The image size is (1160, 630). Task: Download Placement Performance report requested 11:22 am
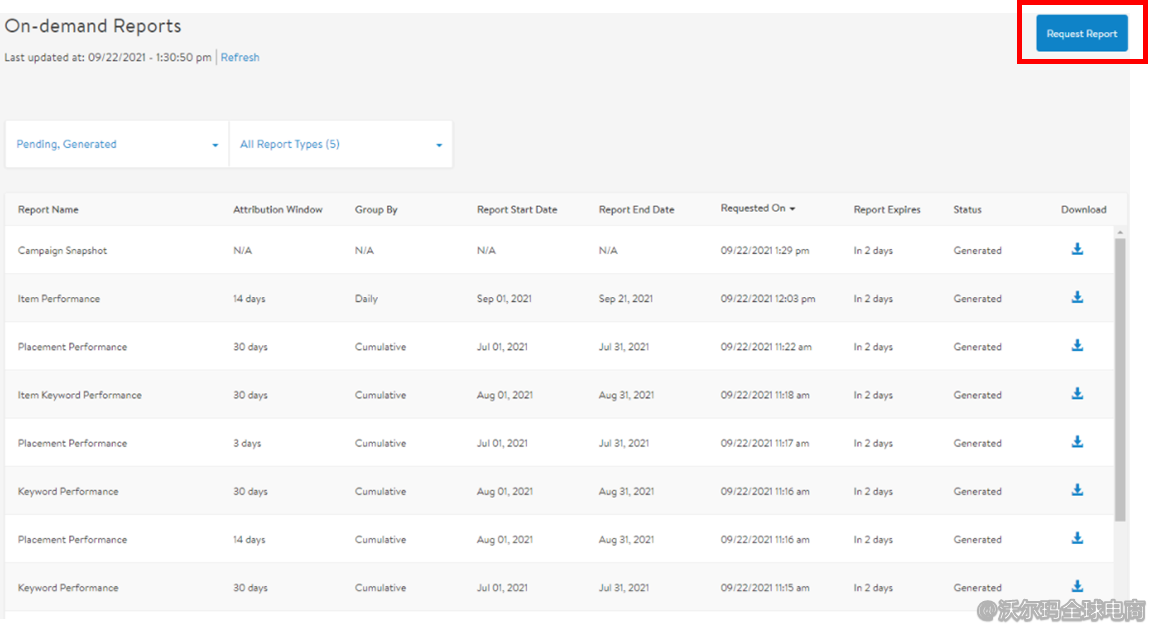pyautogui.click(x=1077, y=345)
